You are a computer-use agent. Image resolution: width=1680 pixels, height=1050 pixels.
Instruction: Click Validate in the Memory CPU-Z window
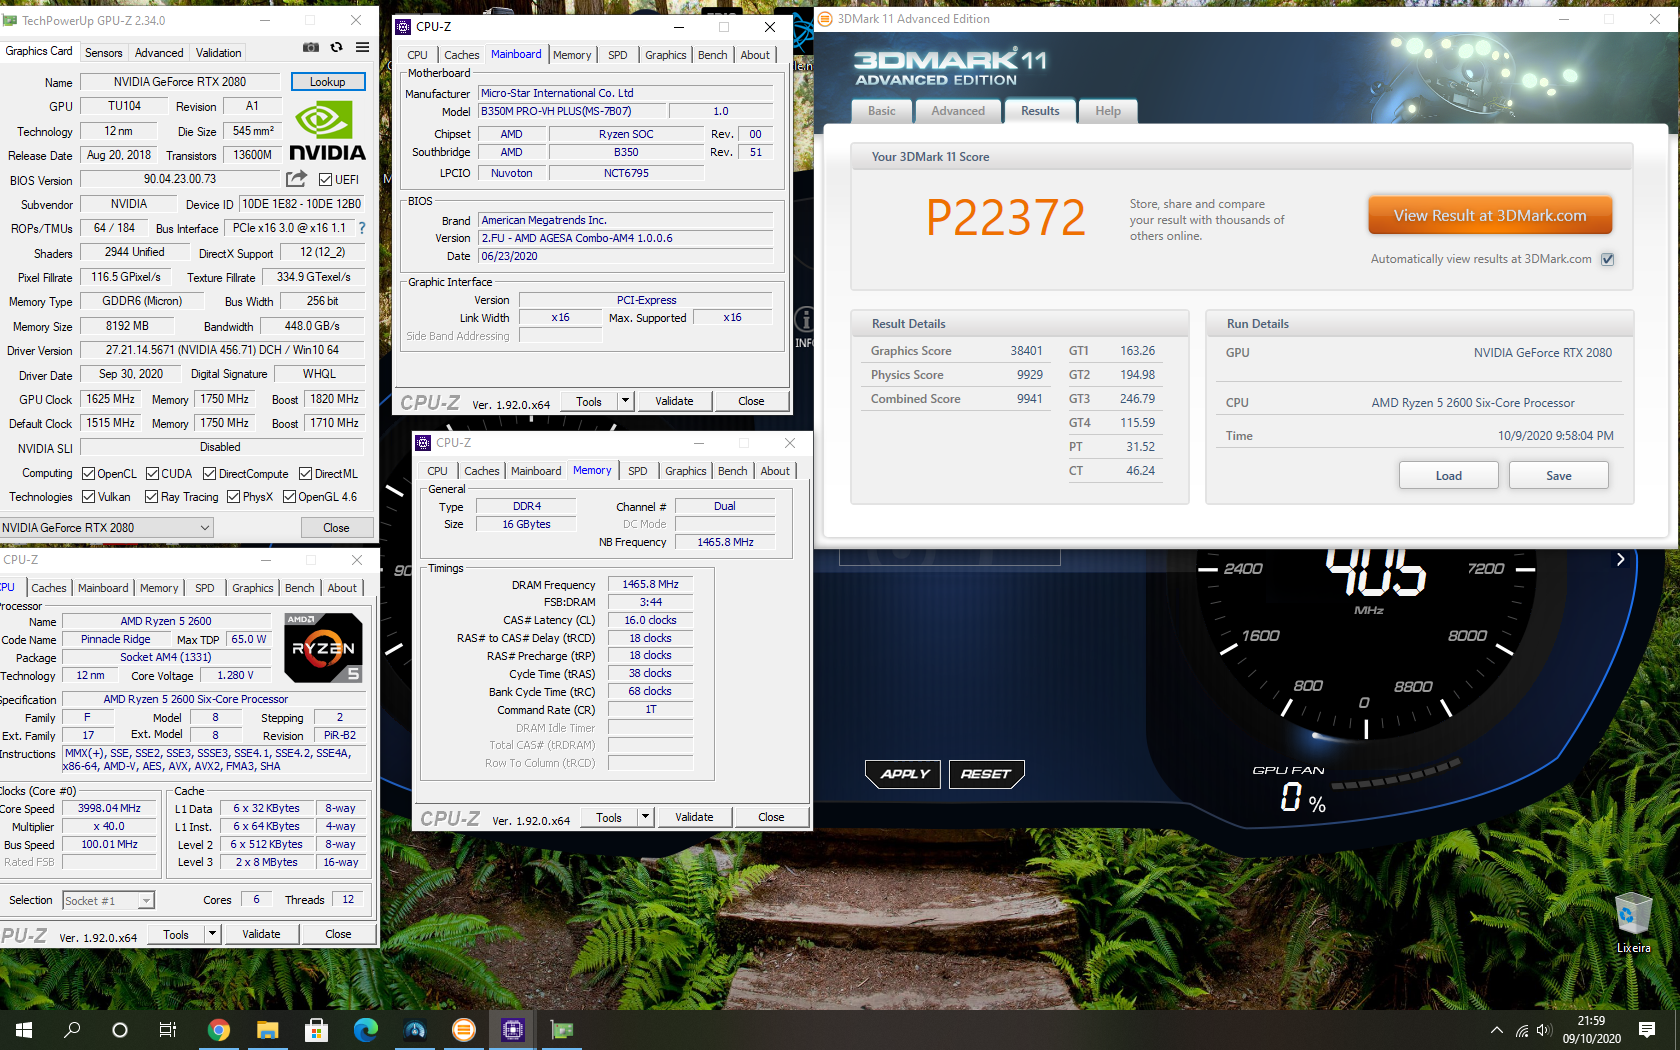pos(694,817)
